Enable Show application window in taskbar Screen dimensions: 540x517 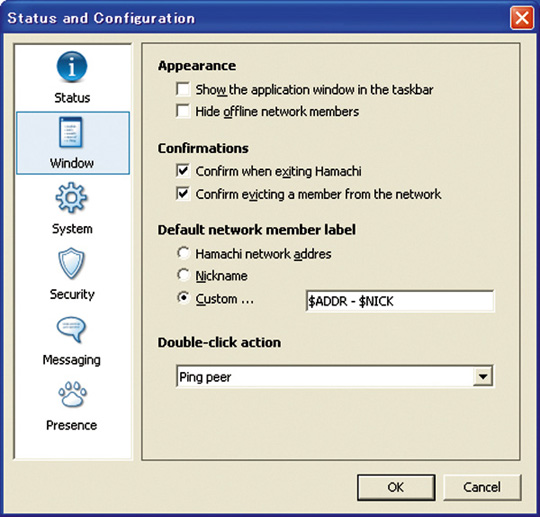click(x=183, y=89)
